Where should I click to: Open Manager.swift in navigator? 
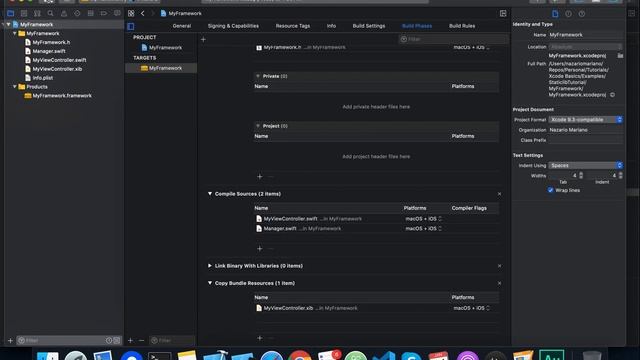click(x=49, y=51)
